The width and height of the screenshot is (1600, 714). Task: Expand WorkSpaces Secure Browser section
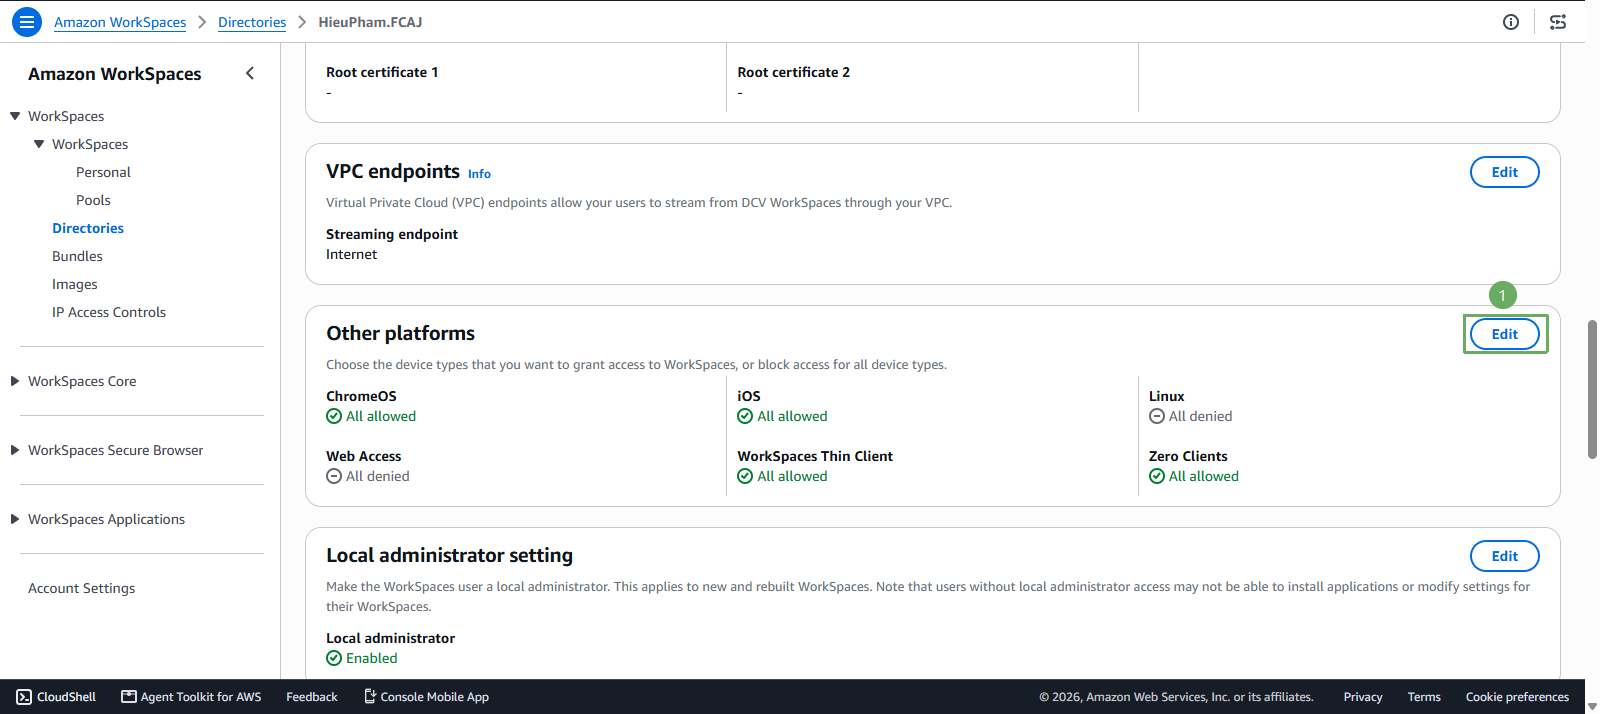click(x=15, y=450)
